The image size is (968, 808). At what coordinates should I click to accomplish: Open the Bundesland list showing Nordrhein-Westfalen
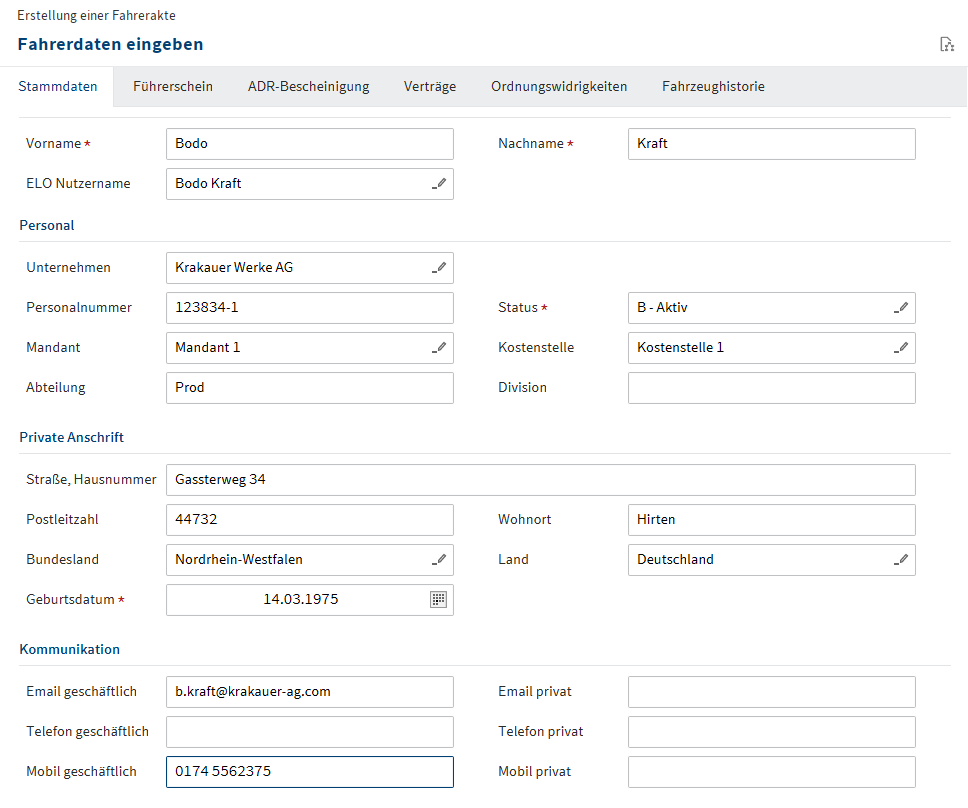(298, 560)
